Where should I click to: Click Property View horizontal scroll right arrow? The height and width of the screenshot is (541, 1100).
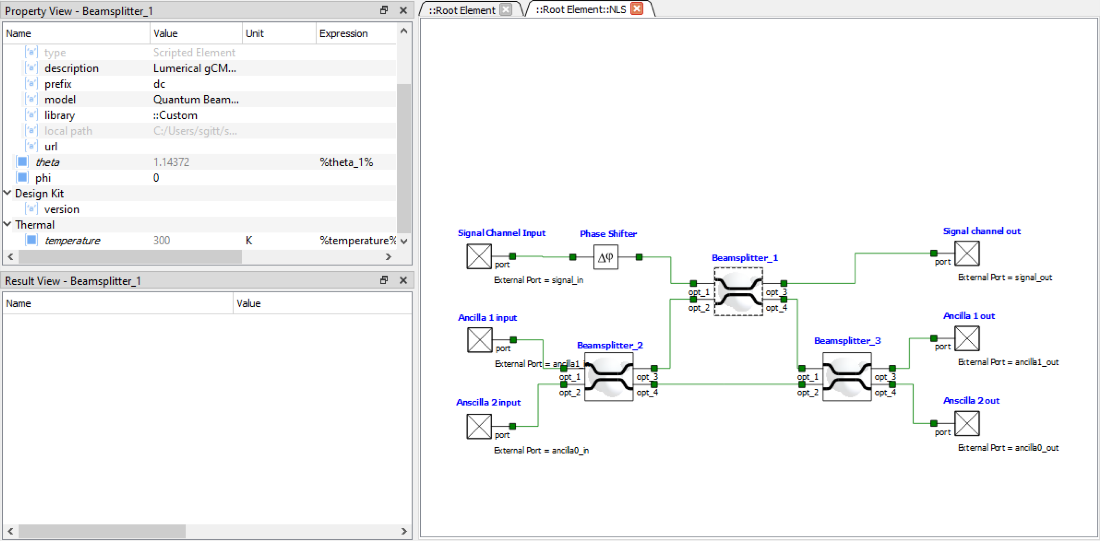pos(389,257)
